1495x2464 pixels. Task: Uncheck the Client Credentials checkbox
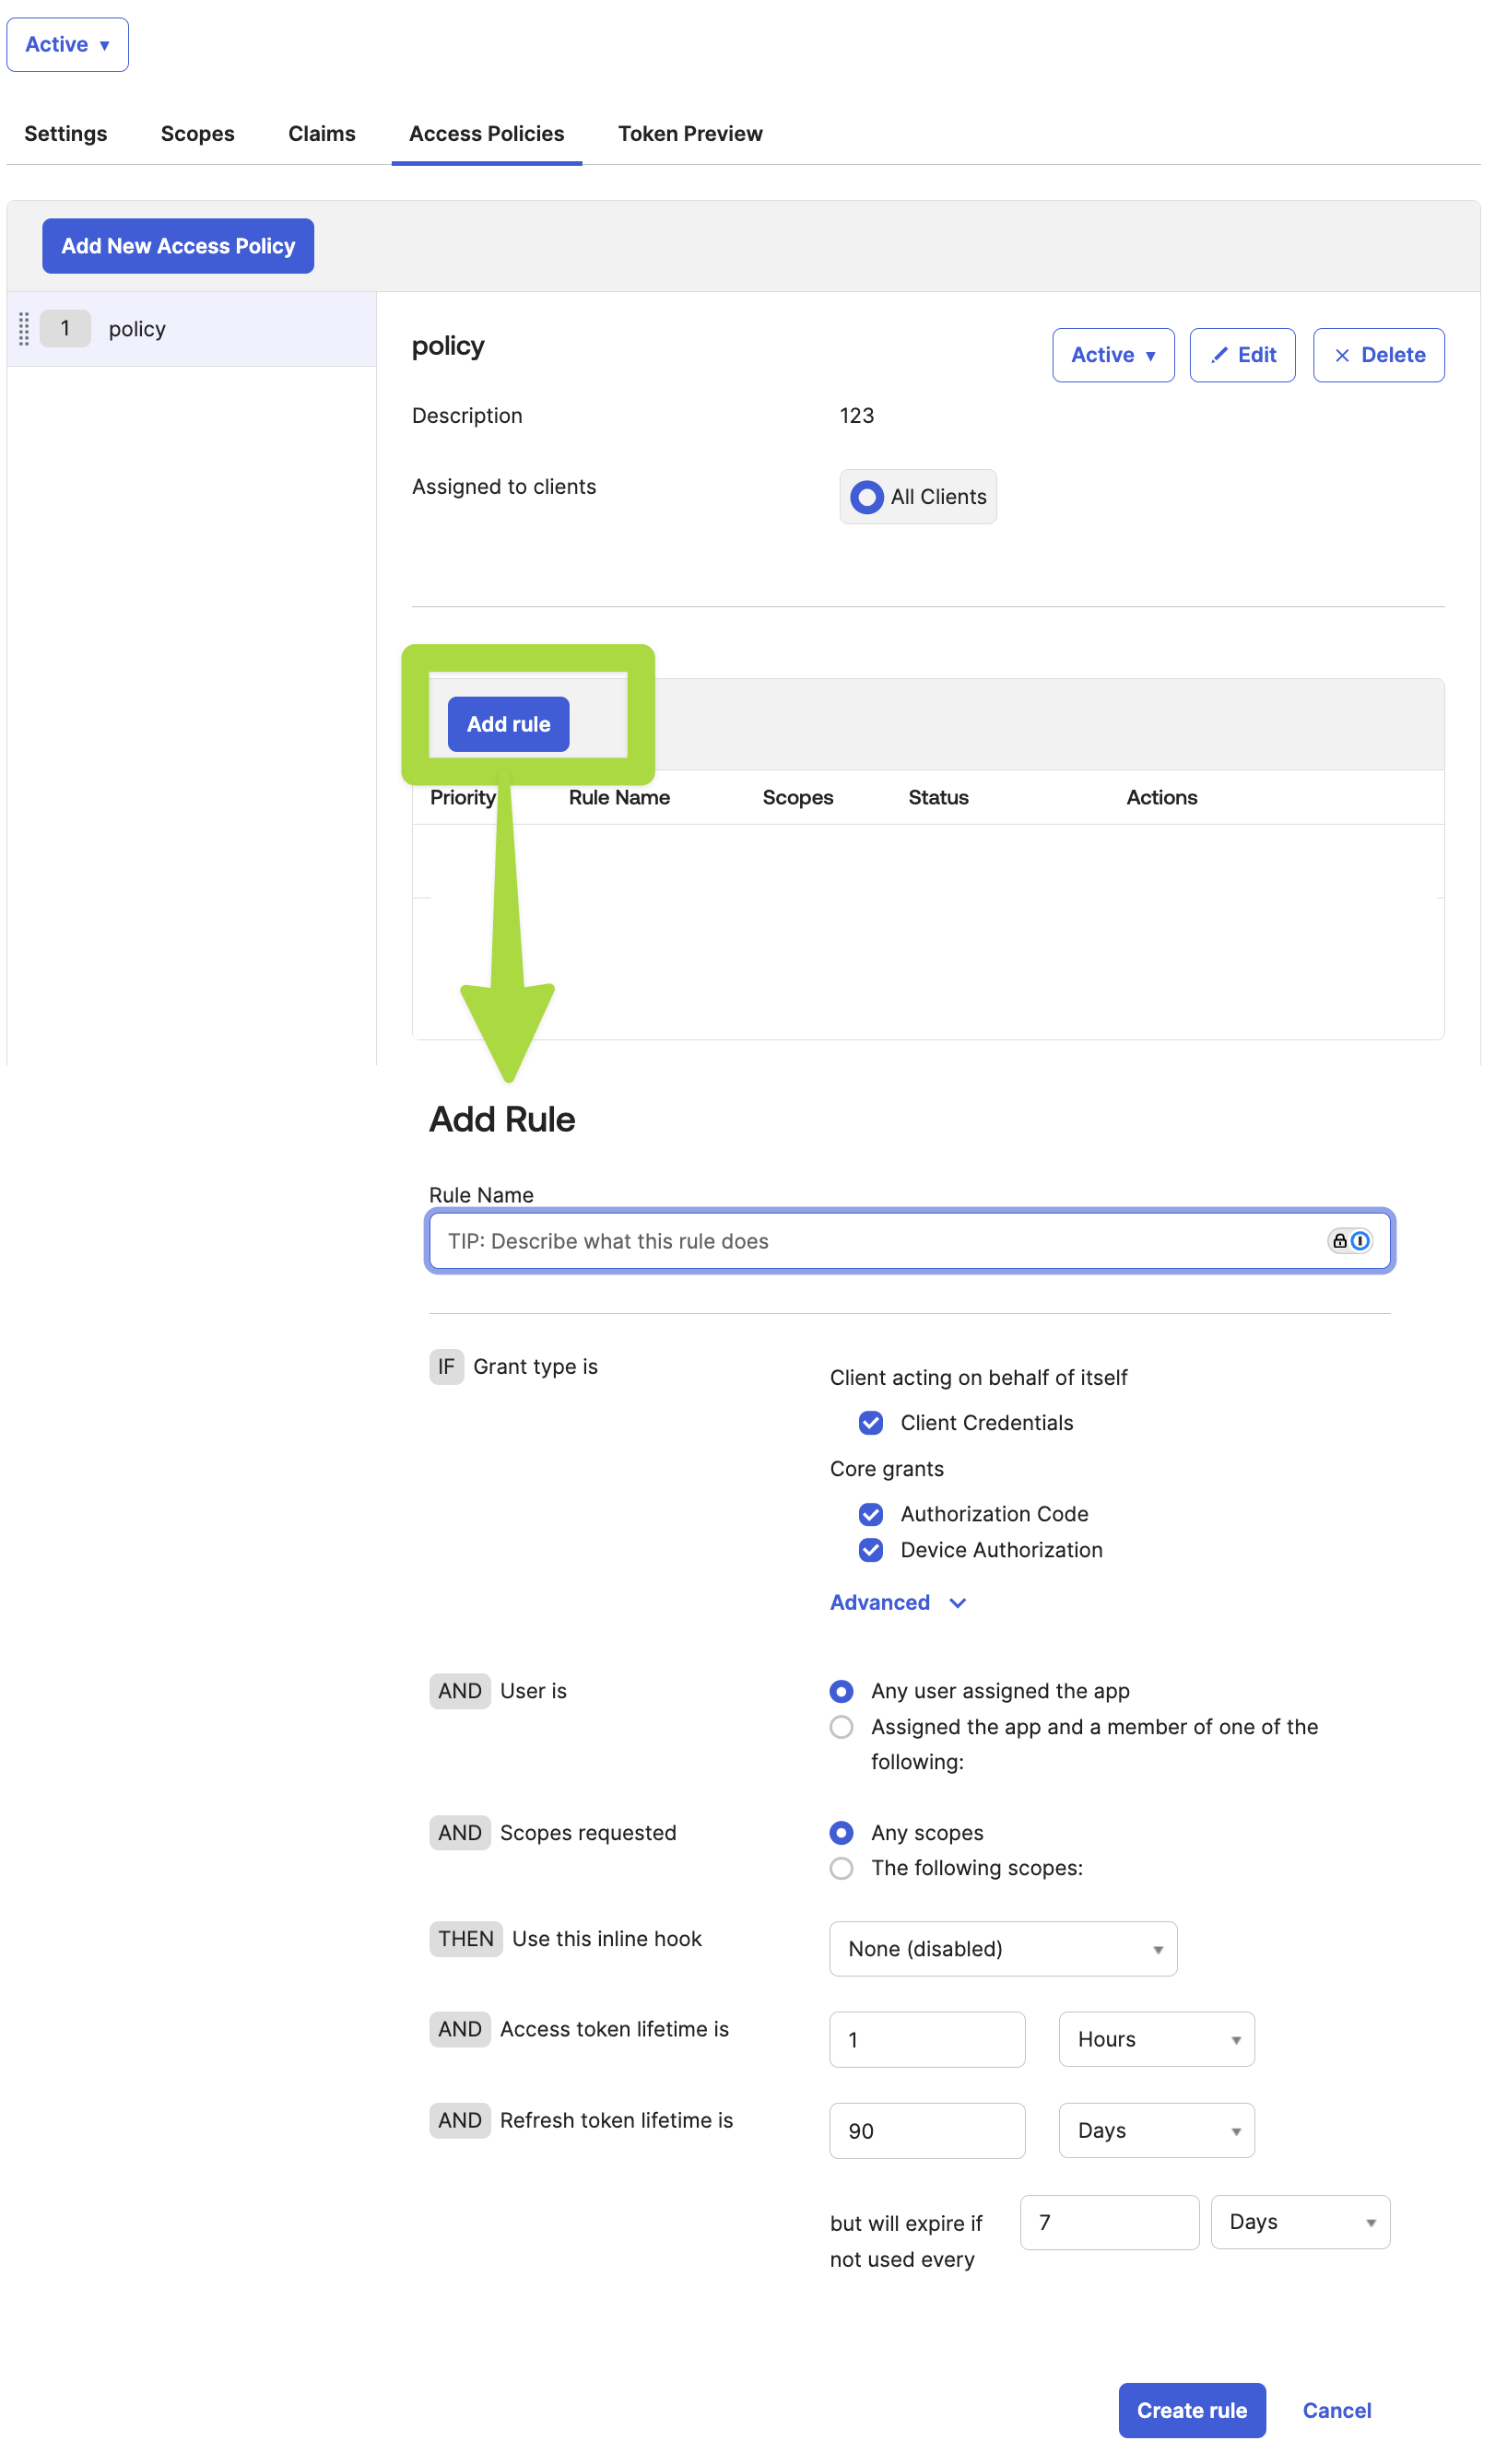[x=871, y=1423]
